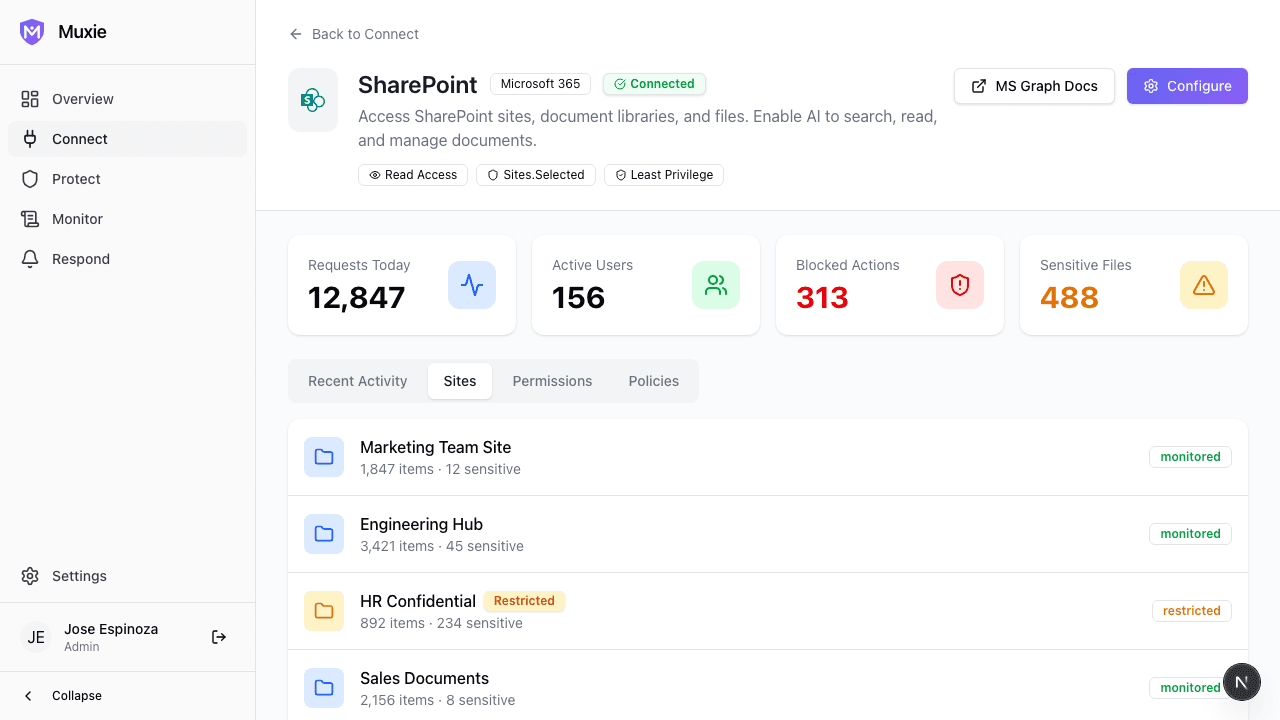The width and height of the screenshot is (1280, 720).
Task: Open the Overview page in sidebar
Action: [82, 99]
